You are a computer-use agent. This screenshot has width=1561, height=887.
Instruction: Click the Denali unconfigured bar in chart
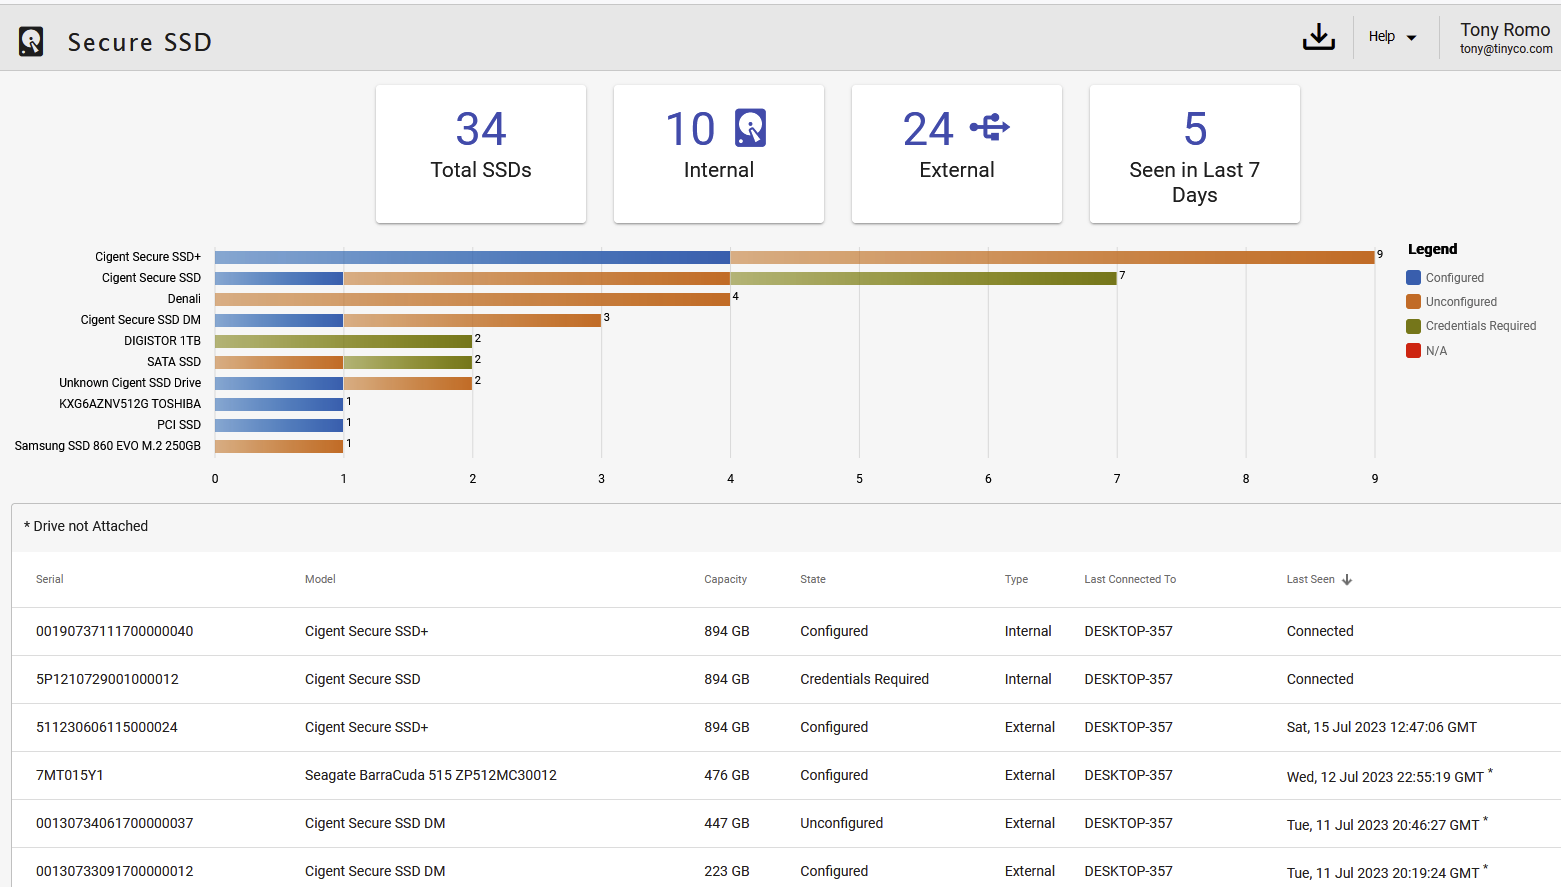[472, 299]
